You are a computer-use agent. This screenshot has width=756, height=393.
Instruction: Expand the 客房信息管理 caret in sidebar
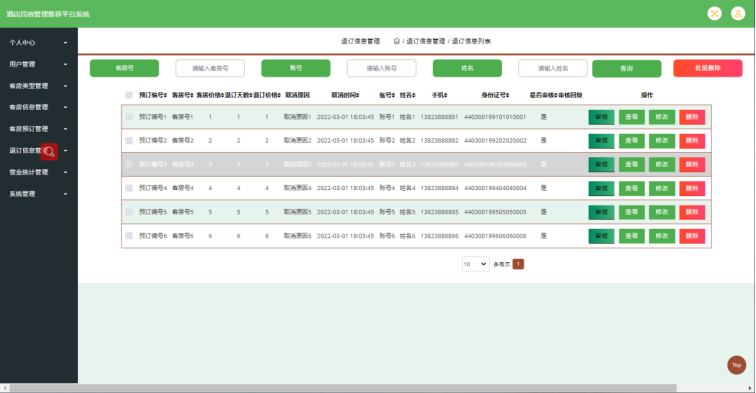click(x=66, y=107)
